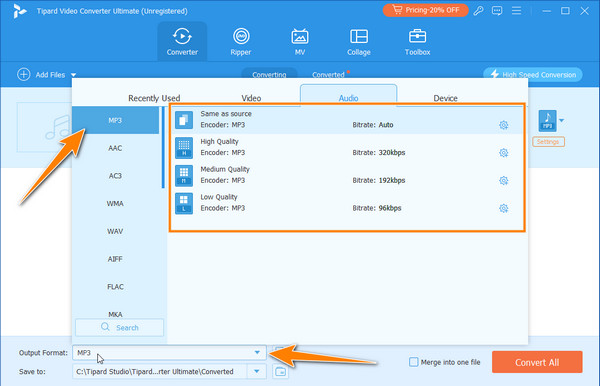Open the Collage module

[359, 41]
